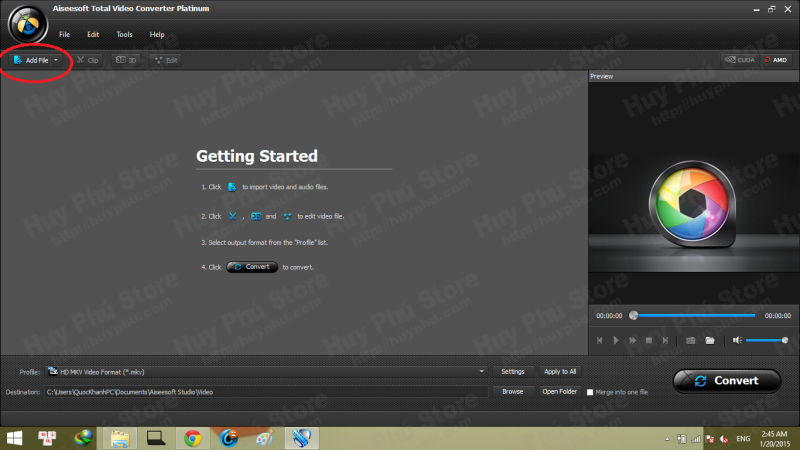Viewport: 800px width, 450px height.
Task: Click the Settings button
Action: tap(513, 372)
